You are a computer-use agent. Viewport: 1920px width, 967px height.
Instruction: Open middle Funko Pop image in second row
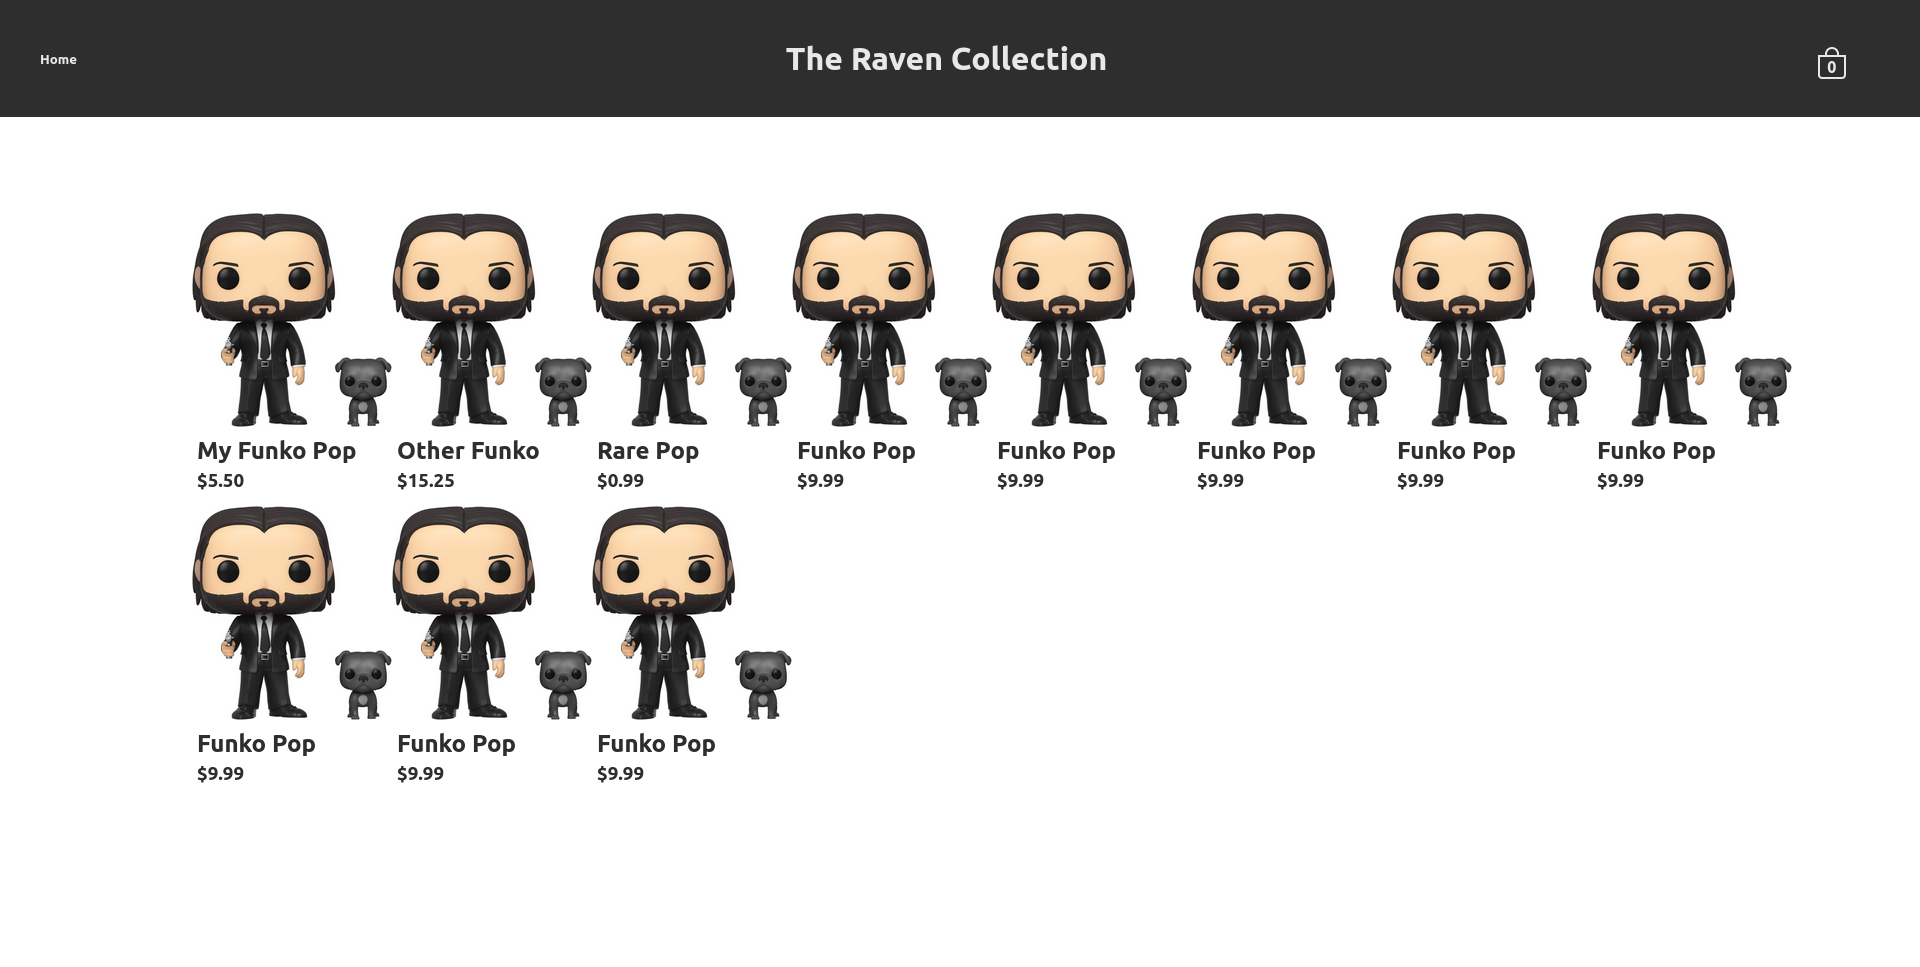(492, 612)
